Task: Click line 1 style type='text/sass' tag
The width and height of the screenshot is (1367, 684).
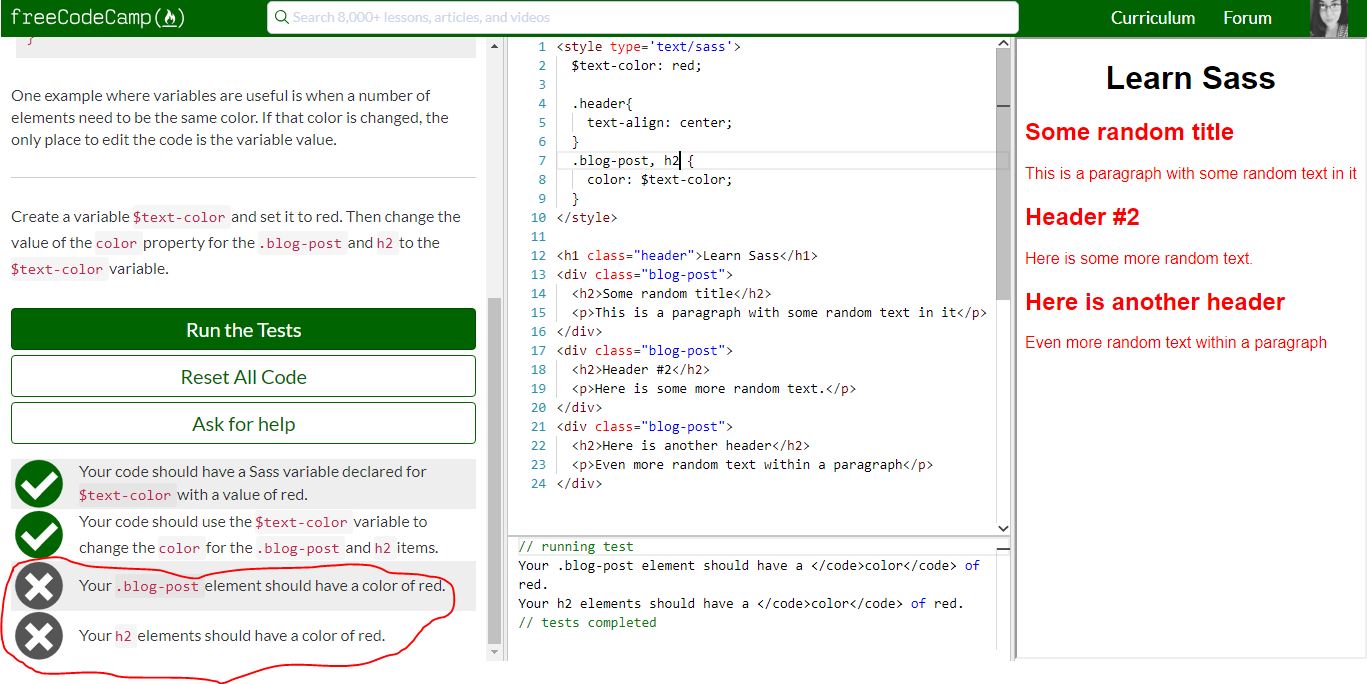Action: [649, 46]
